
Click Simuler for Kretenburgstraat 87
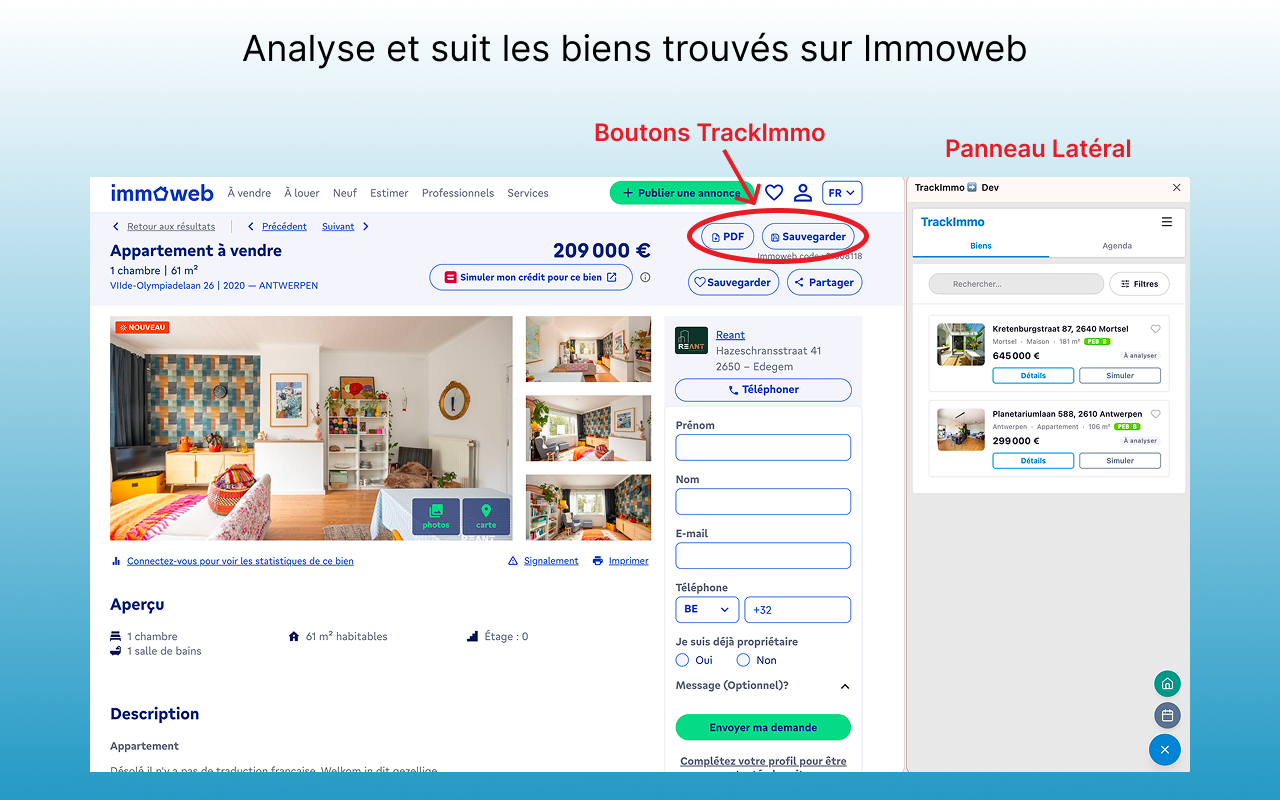click(1120, 376)
